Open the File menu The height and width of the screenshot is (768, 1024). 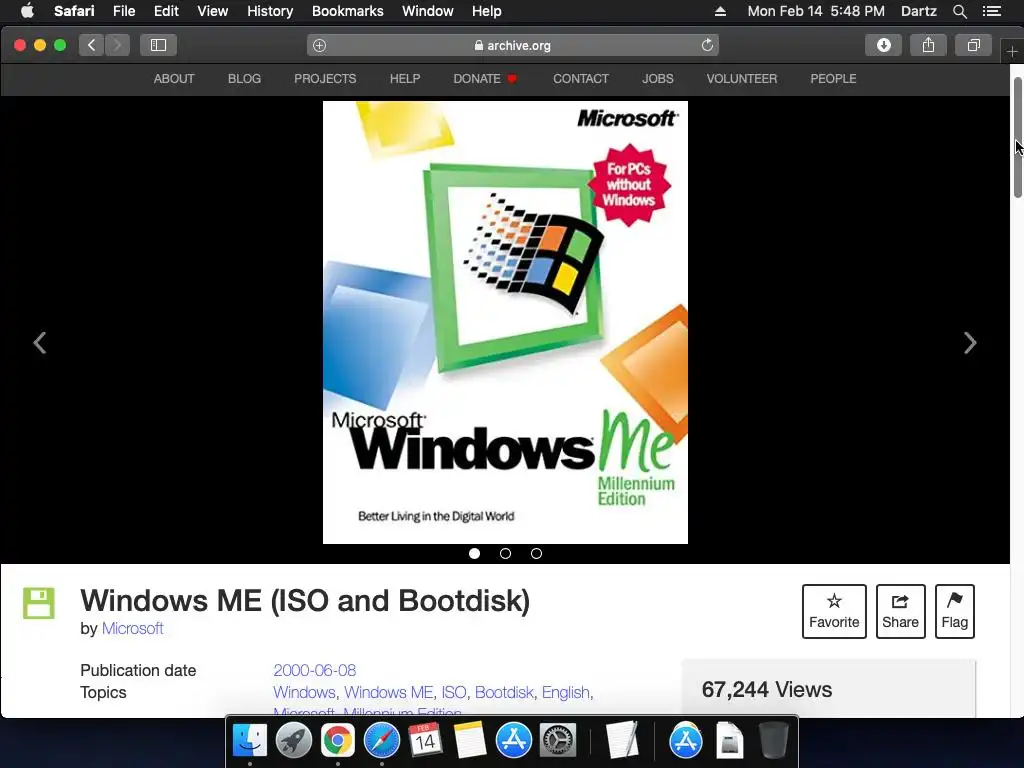(x=123, y=11)
